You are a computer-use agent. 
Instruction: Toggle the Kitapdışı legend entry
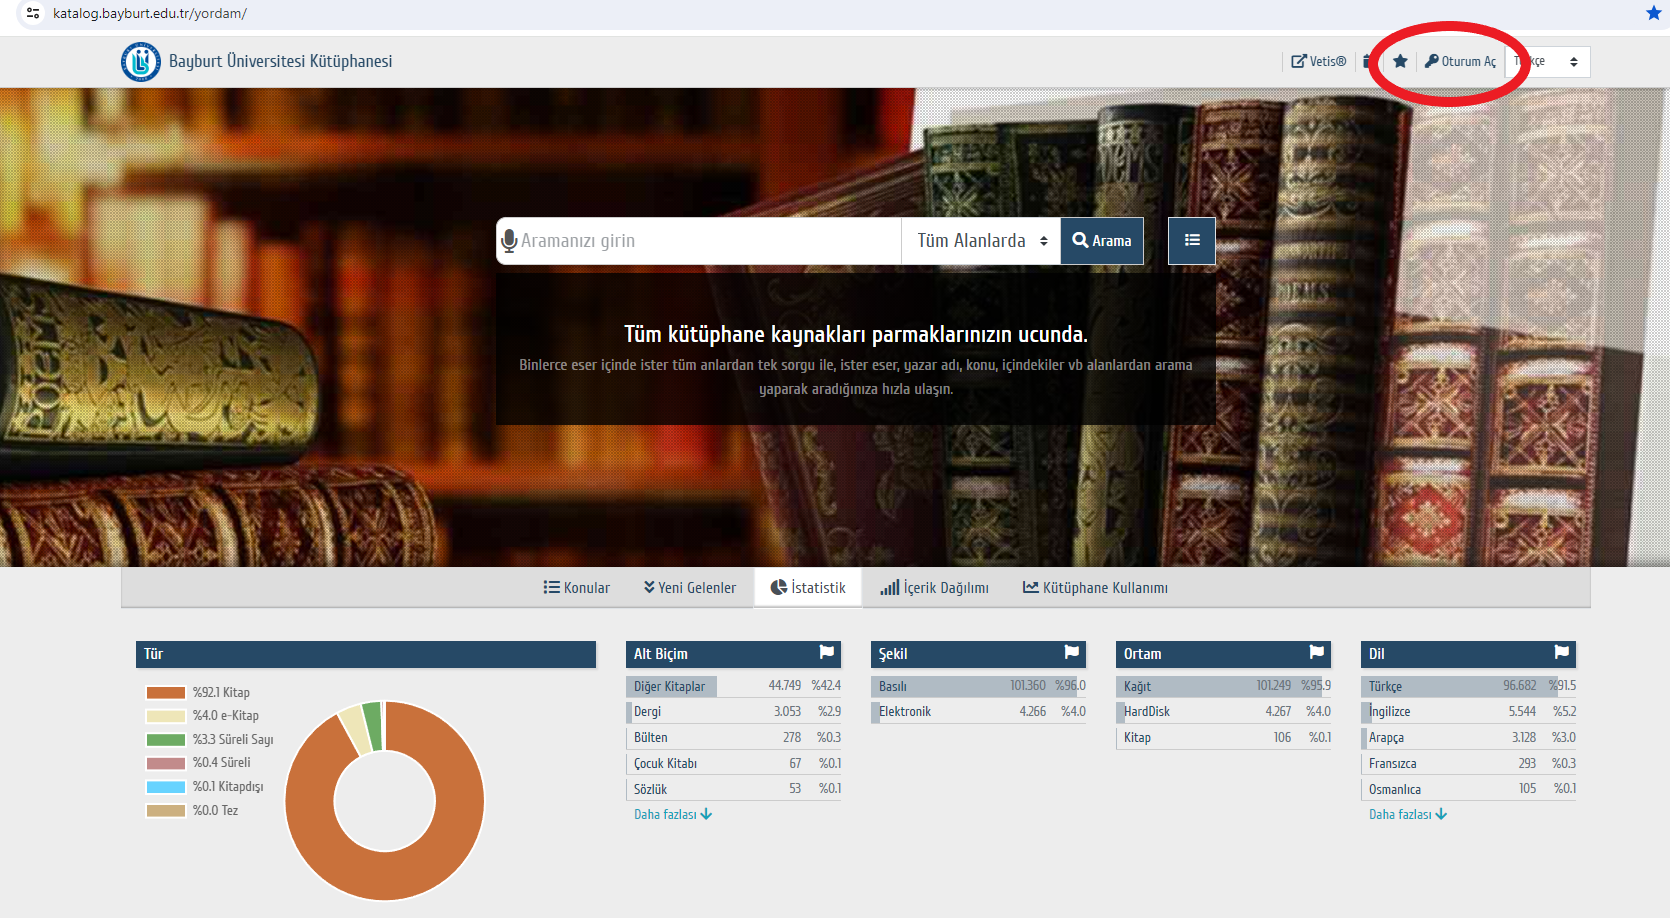pyautogui.click(x=227, y=787)
